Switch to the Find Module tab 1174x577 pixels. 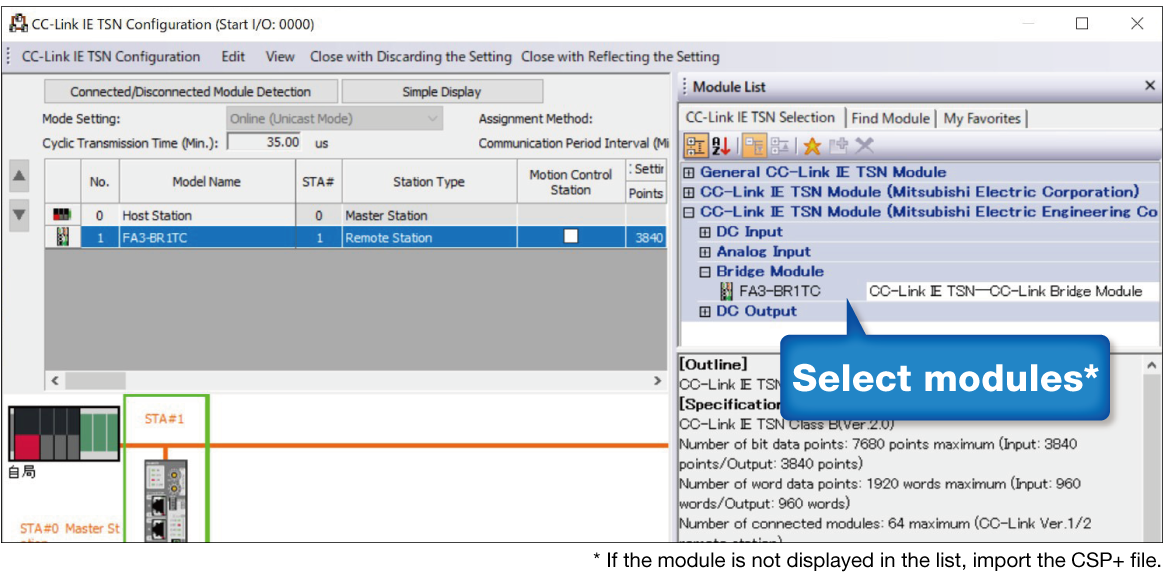[890, 118]
